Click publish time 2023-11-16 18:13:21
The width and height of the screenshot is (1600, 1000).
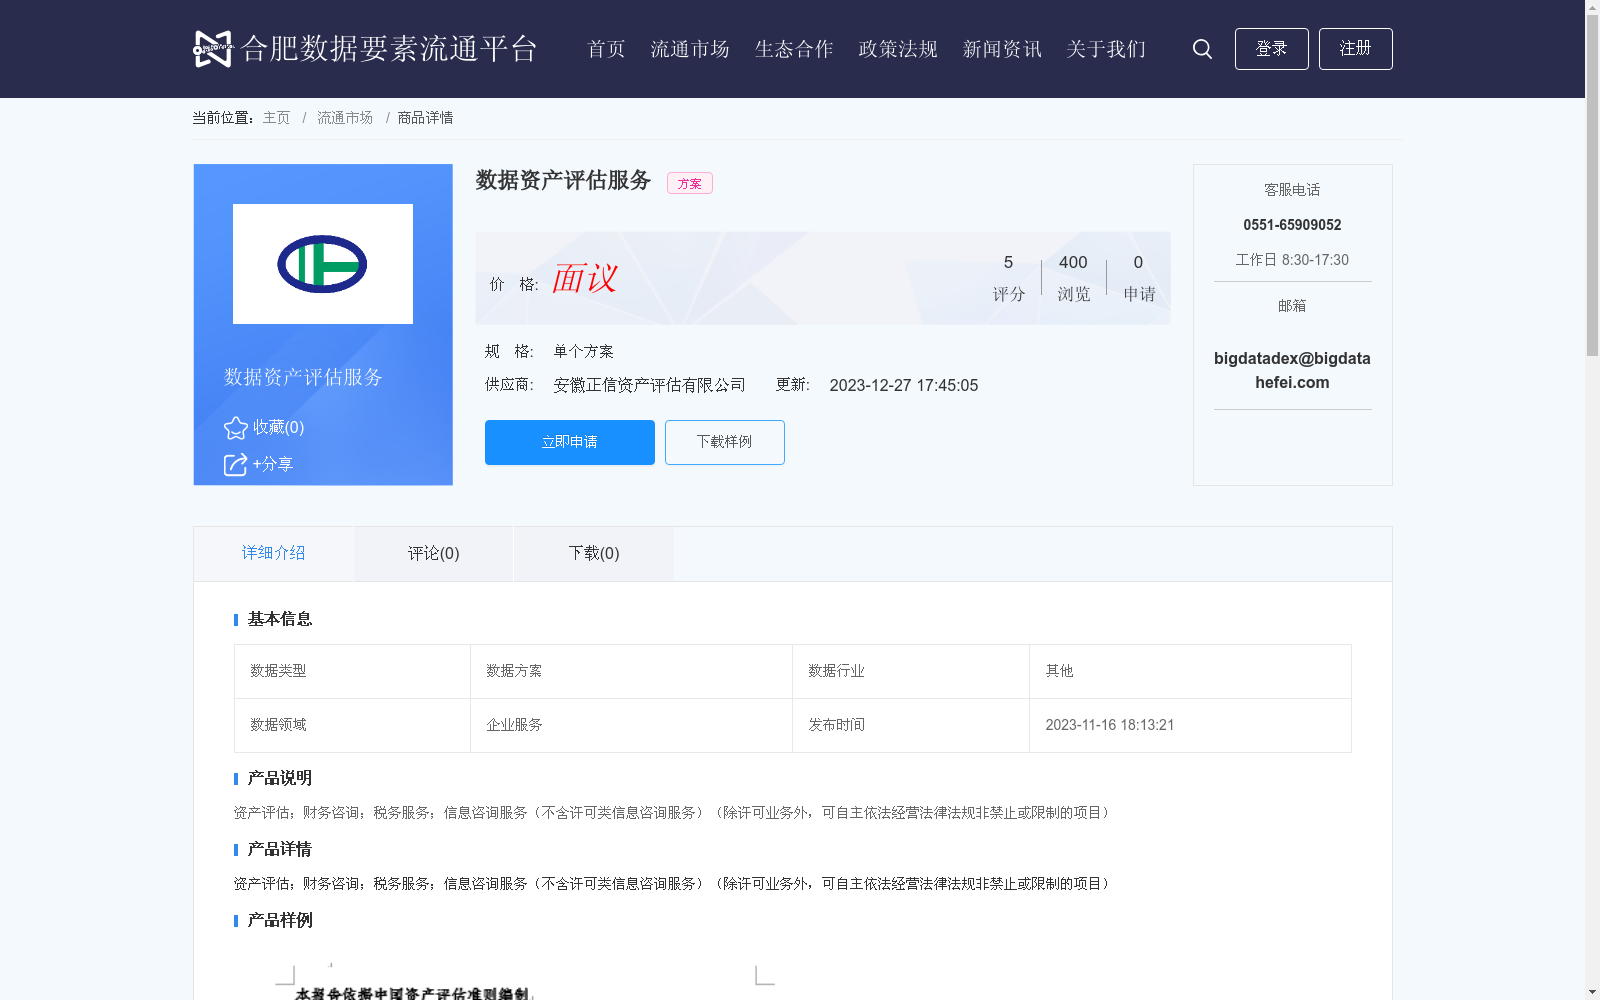1110,725
